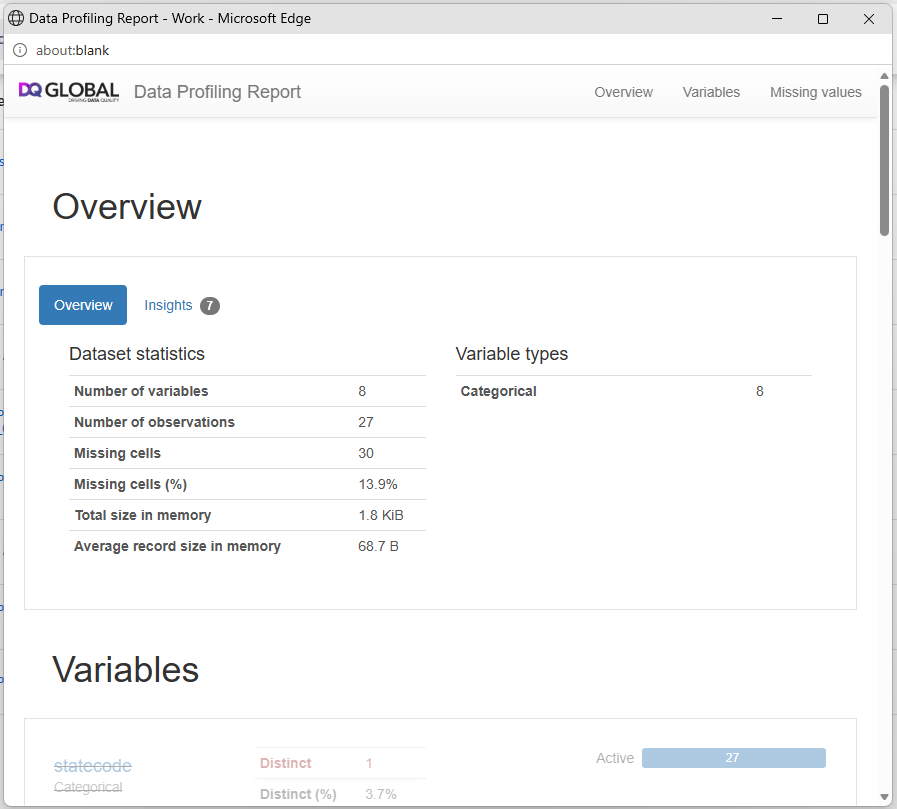Viewport: 897px width, 809px height.
Task: Click the 'Distinct (%)' label
Action: [x=298, y=794]
